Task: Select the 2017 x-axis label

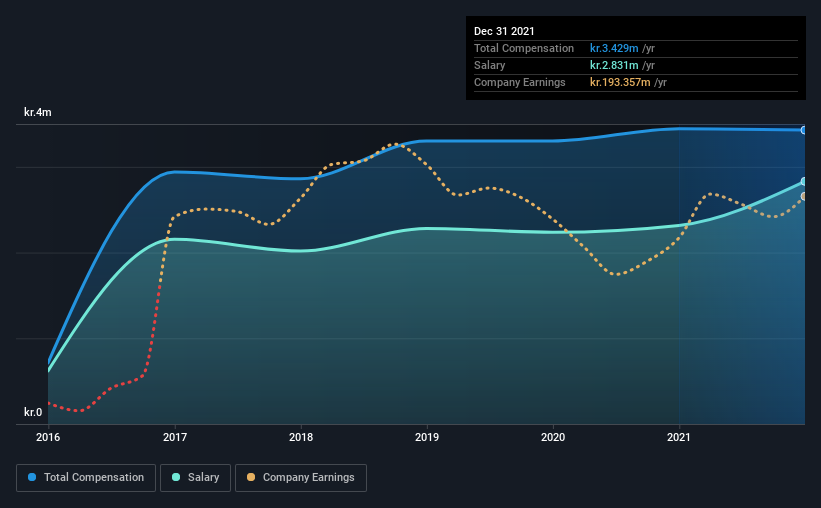Action: click(x=175, y=437)
